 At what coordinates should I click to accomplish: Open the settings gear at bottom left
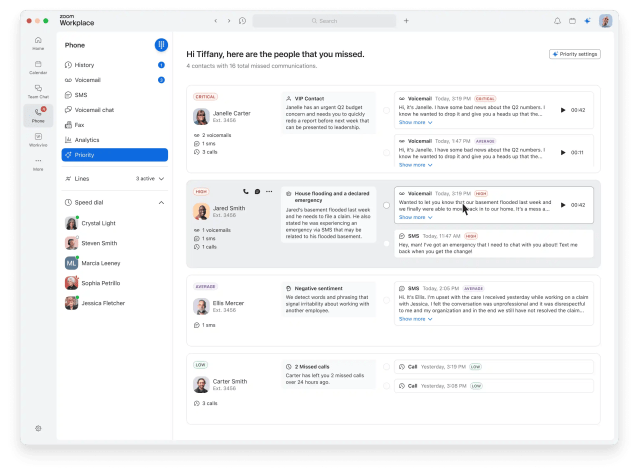38,428
